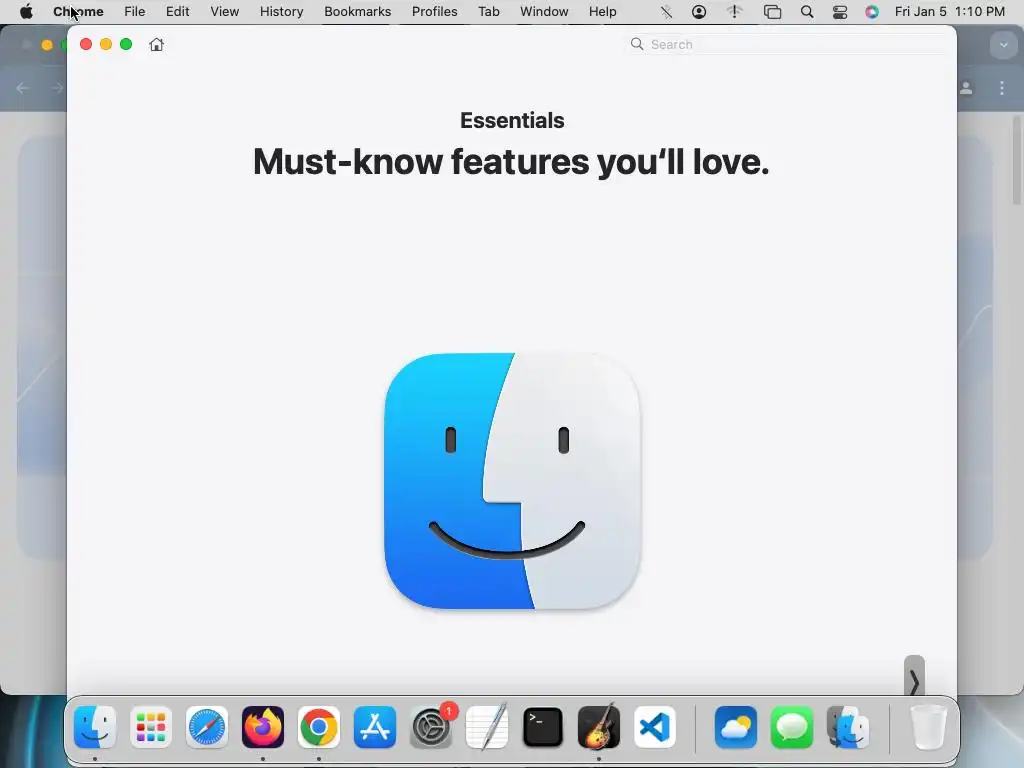Open Finder from the Dock
The height and width of the screenshot is (768, 1024).
(x=95, y=727)
